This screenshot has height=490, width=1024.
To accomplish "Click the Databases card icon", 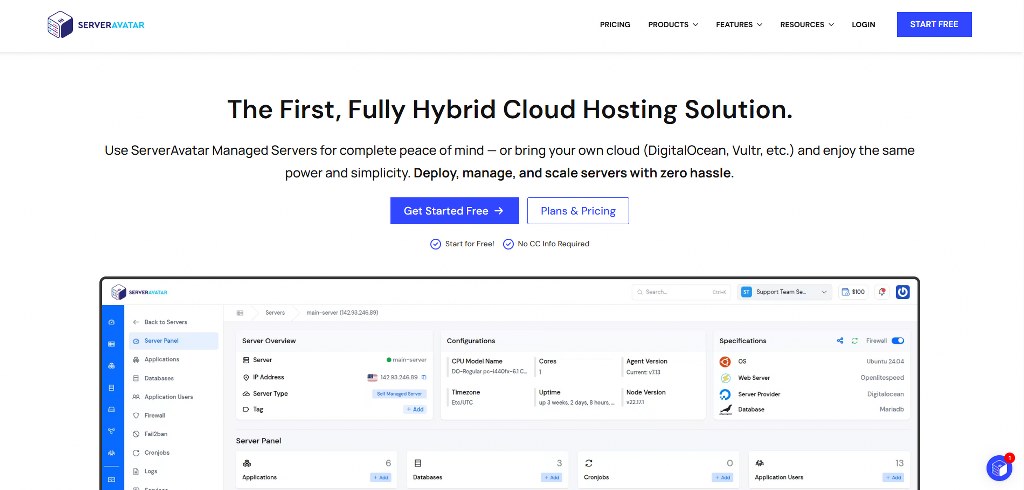I will pyautogui.click(x=417, y=463).
